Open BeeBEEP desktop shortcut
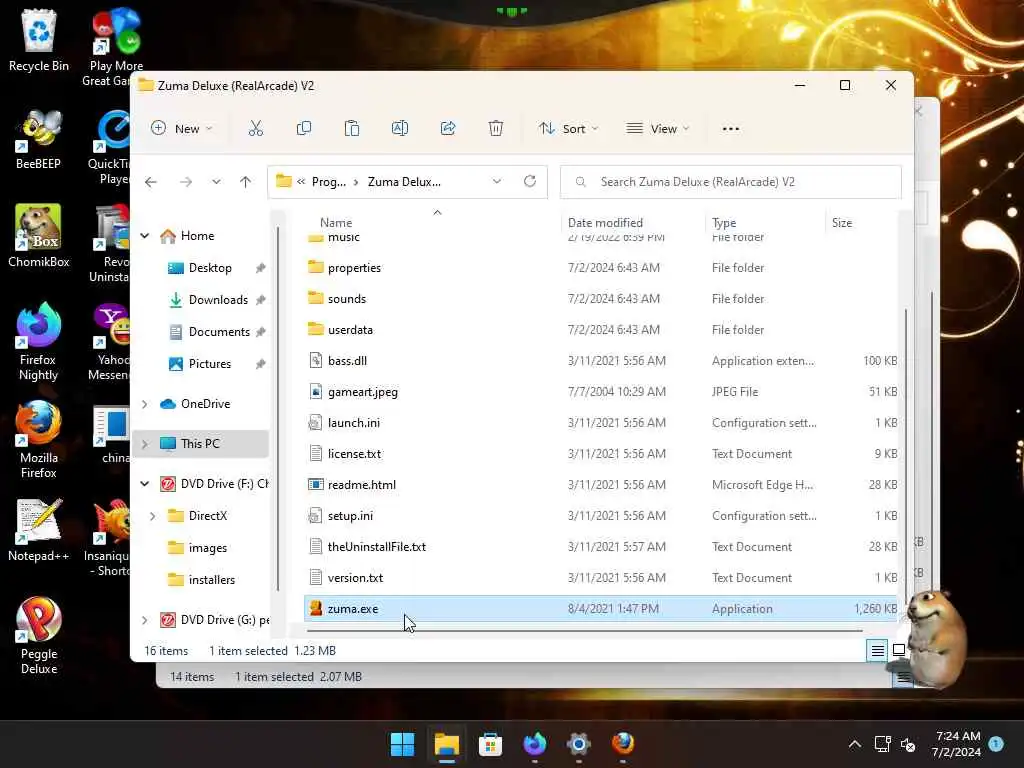 (x=39, y=139)
